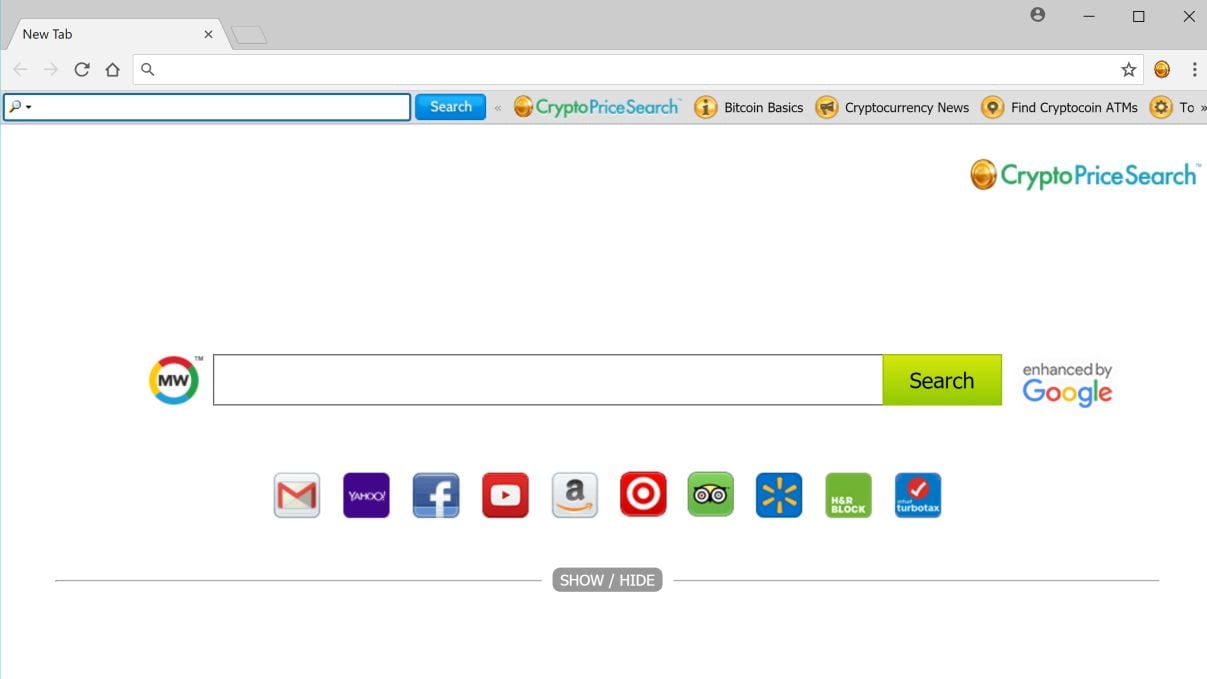Open the Find Cryptocoin ATMs link
This screenshot has width=1207, height=679.
tap(1060, 107)
